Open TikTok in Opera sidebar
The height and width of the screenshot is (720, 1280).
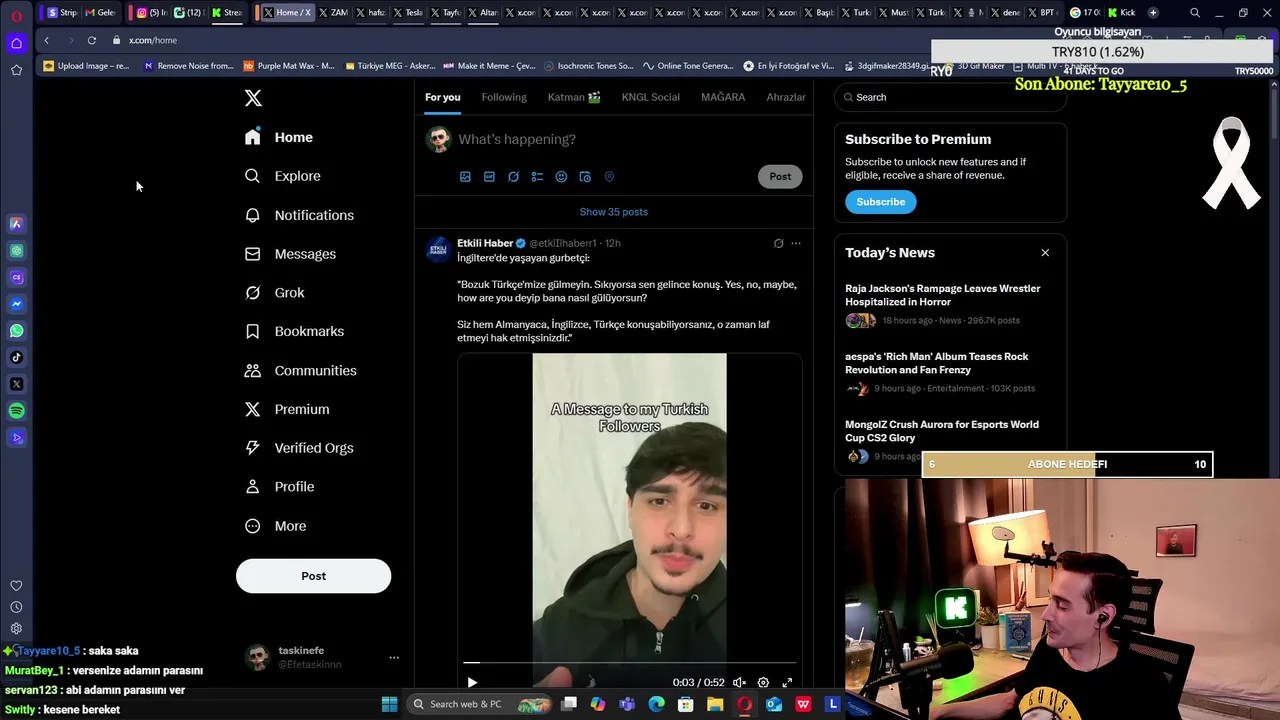[16, 357]
